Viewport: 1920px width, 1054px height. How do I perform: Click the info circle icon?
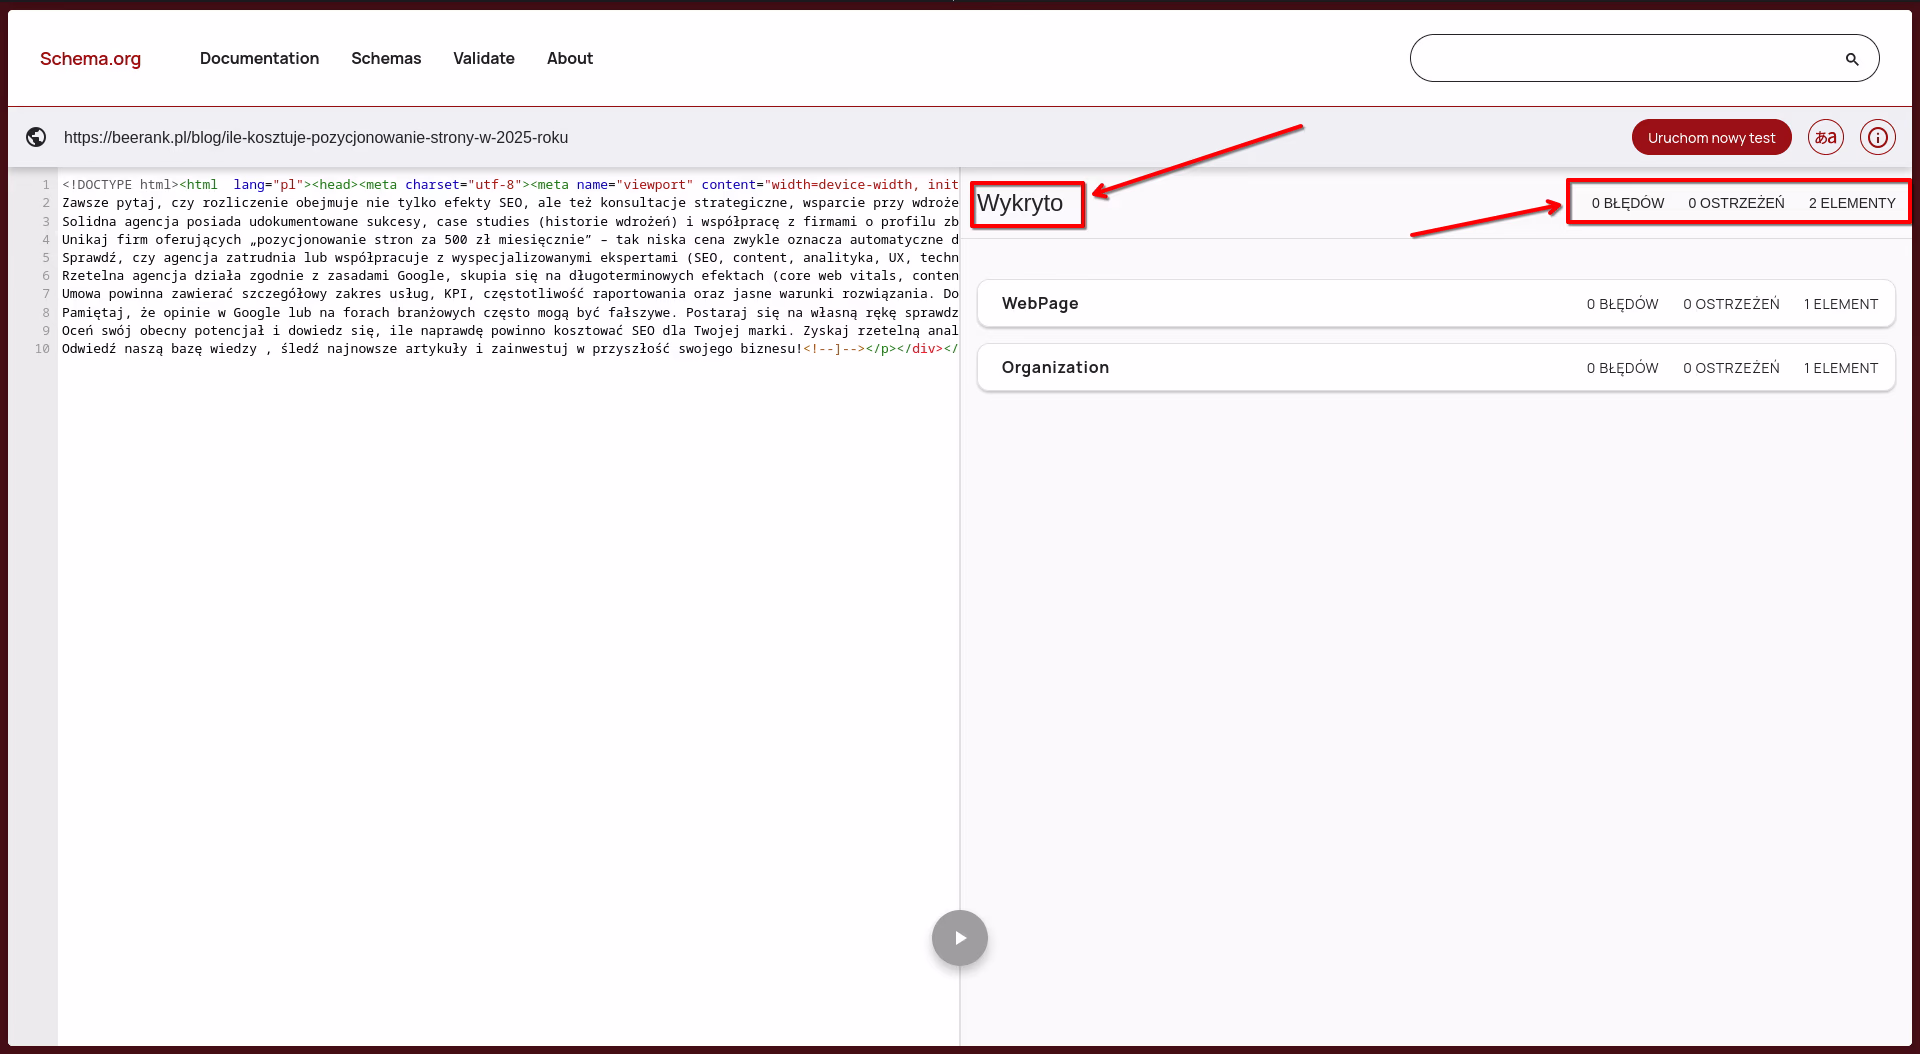click(x=1877, y=137)
